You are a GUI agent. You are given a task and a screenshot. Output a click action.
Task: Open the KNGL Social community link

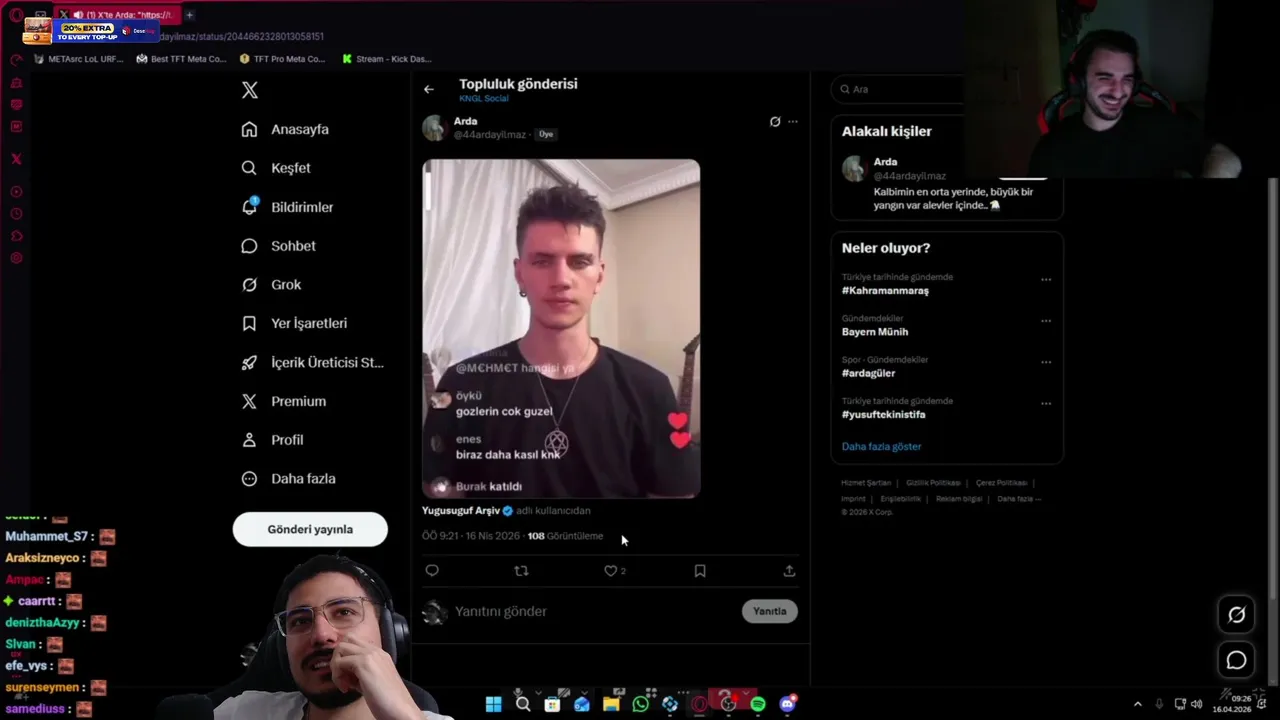[x=484, y=98]
